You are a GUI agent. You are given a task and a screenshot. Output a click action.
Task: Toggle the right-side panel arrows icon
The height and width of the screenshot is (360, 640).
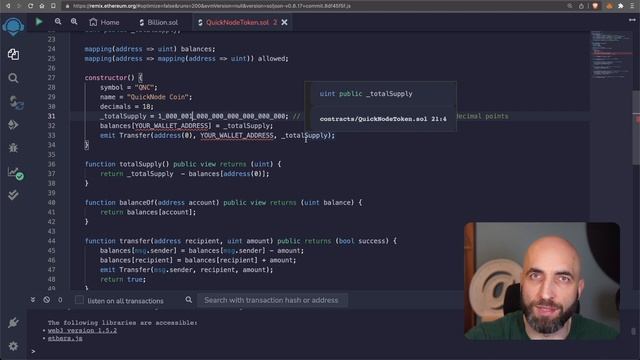pos(632,20)
